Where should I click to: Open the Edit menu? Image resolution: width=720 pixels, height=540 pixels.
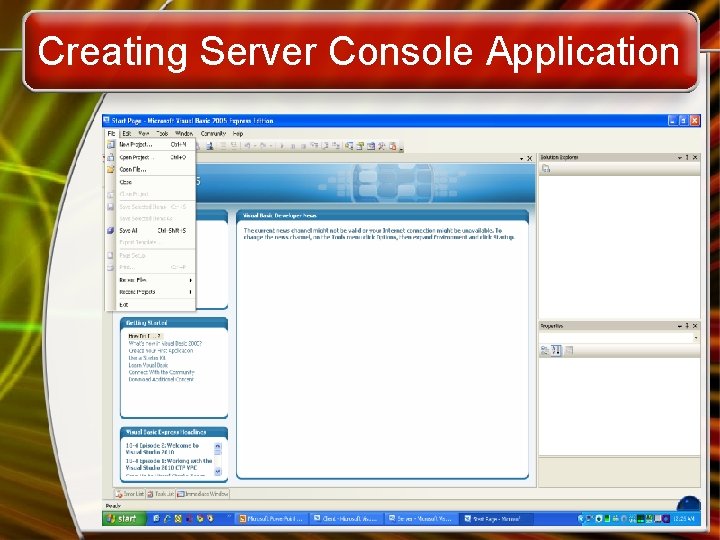[127, 134]
